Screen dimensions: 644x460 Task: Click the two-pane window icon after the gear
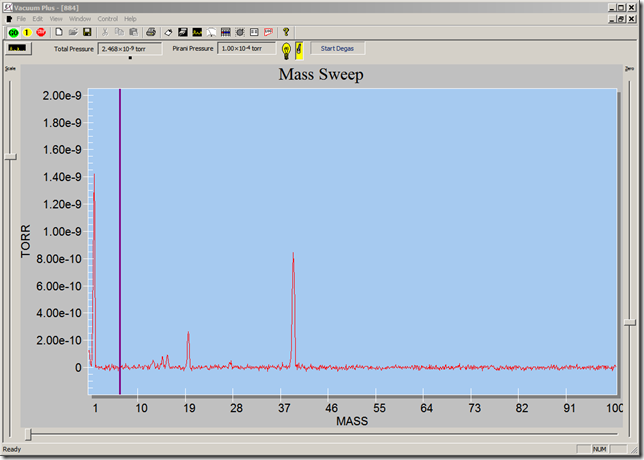[254, 32]
